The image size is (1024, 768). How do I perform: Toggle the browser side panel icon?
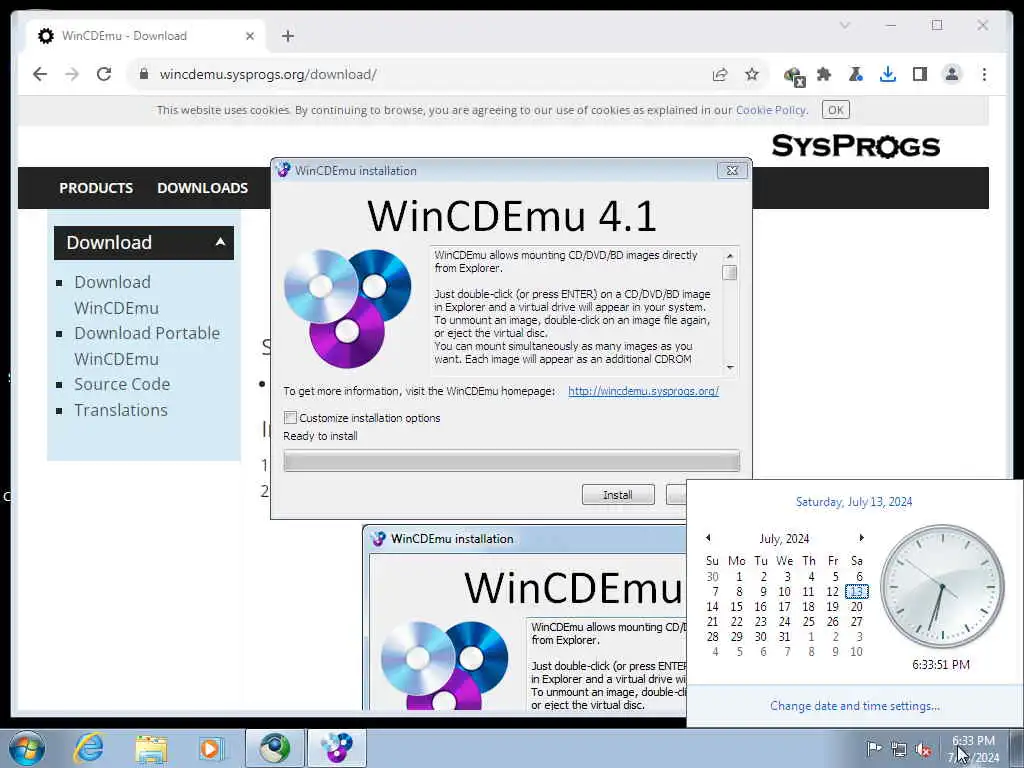tap(920, 74)
